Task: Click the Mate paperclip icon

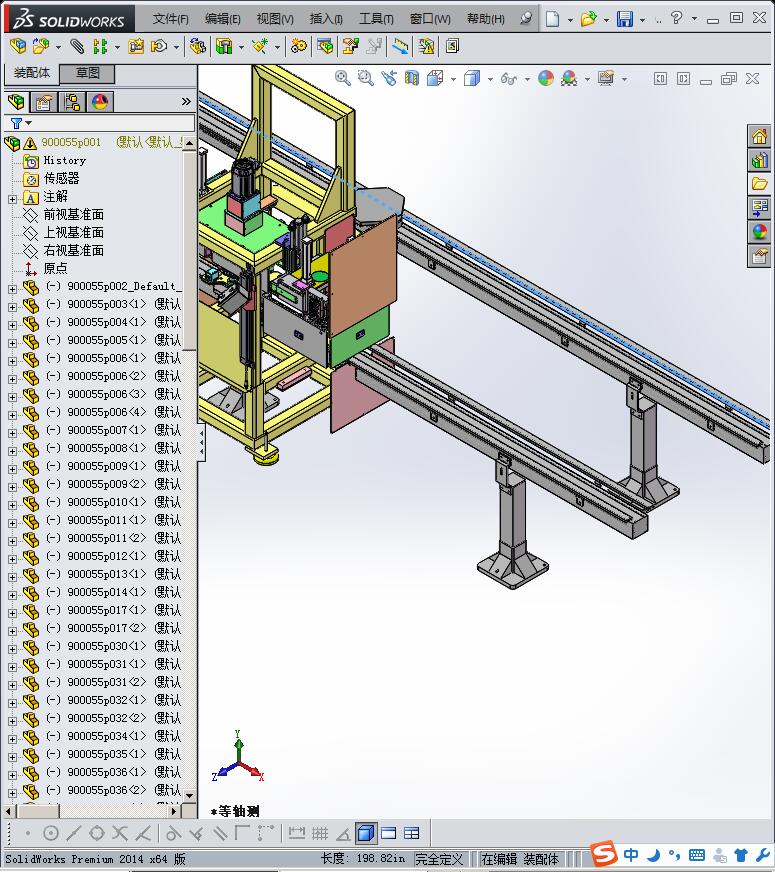Action: coord(77,46)
